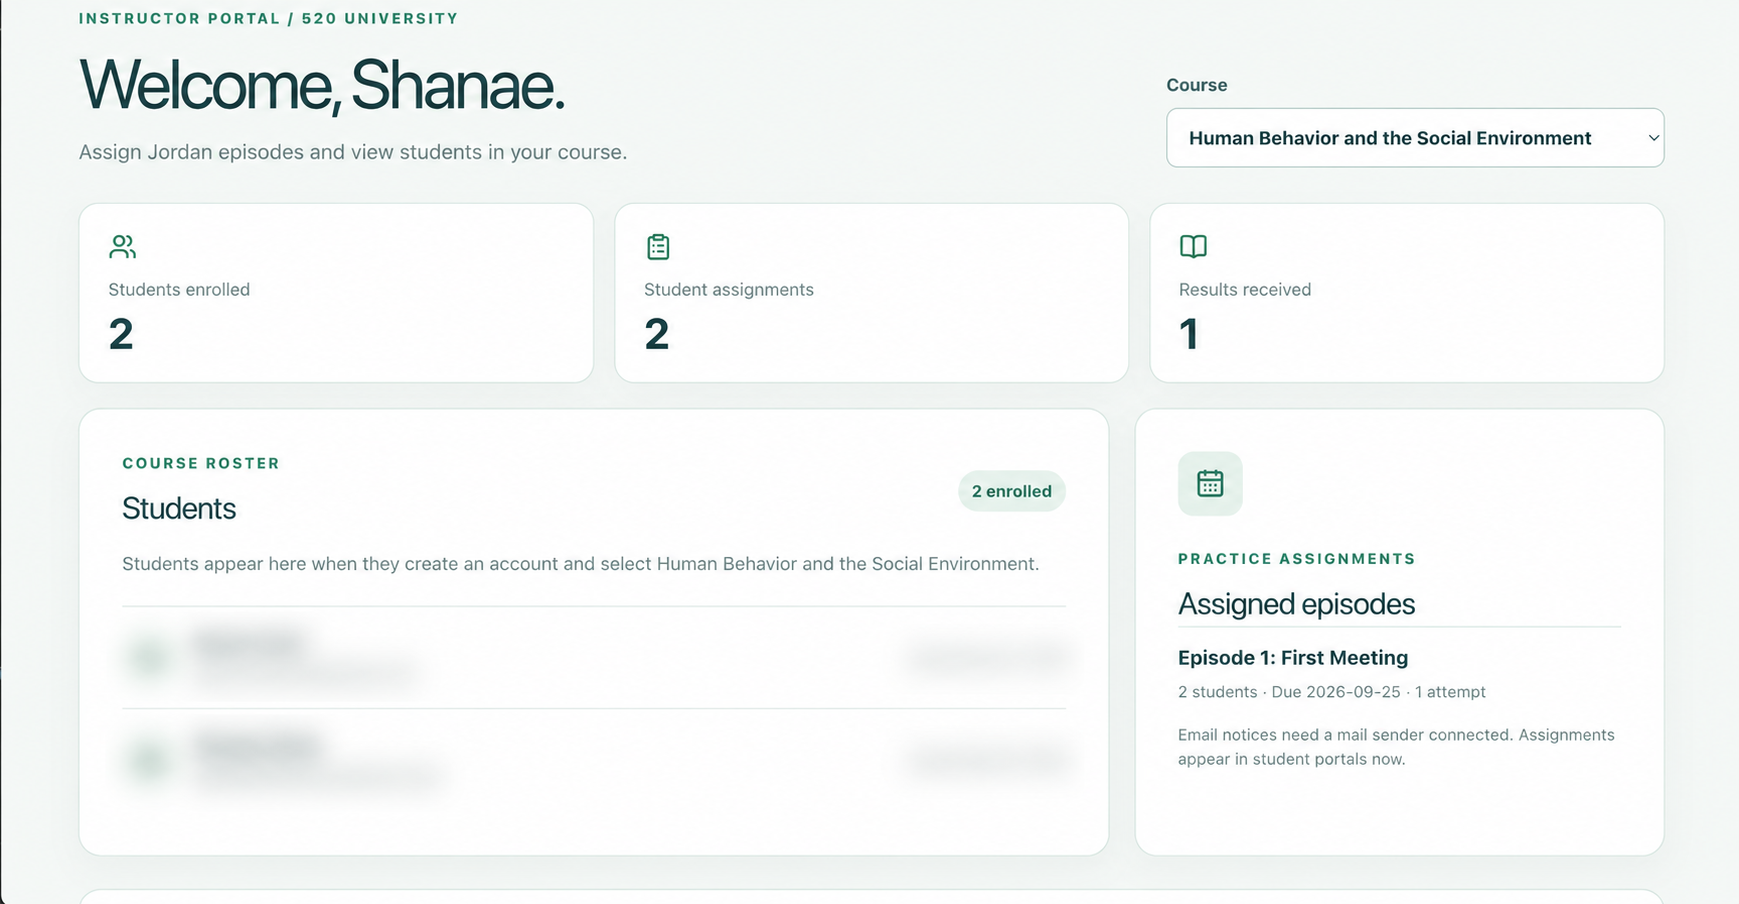Click the students enrolled people icon
Screen dimensions: 1739x904
point(122,246)
